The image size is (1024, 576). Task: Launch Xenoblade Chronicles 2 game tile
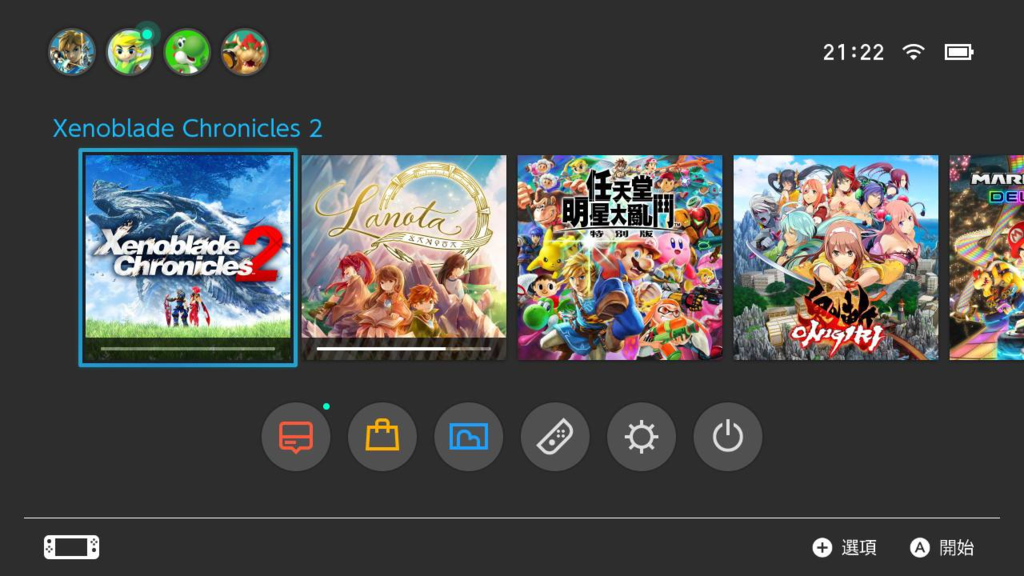(188, 257)
